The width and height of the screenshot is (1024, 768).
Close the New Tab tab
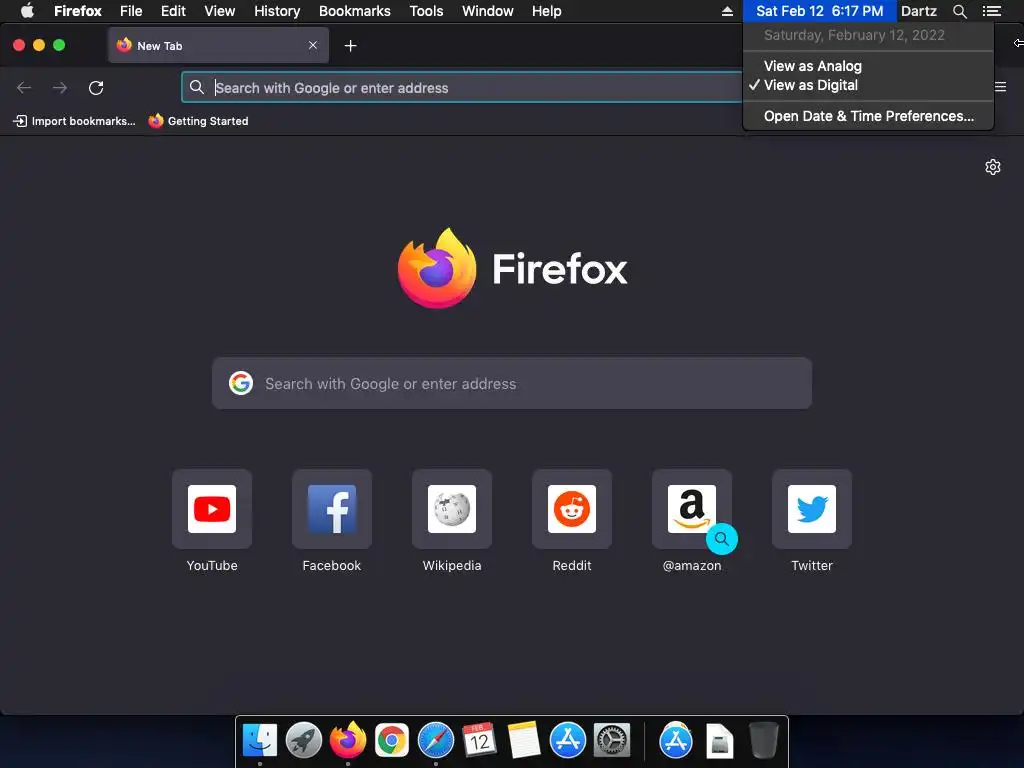tap(313, 45)
